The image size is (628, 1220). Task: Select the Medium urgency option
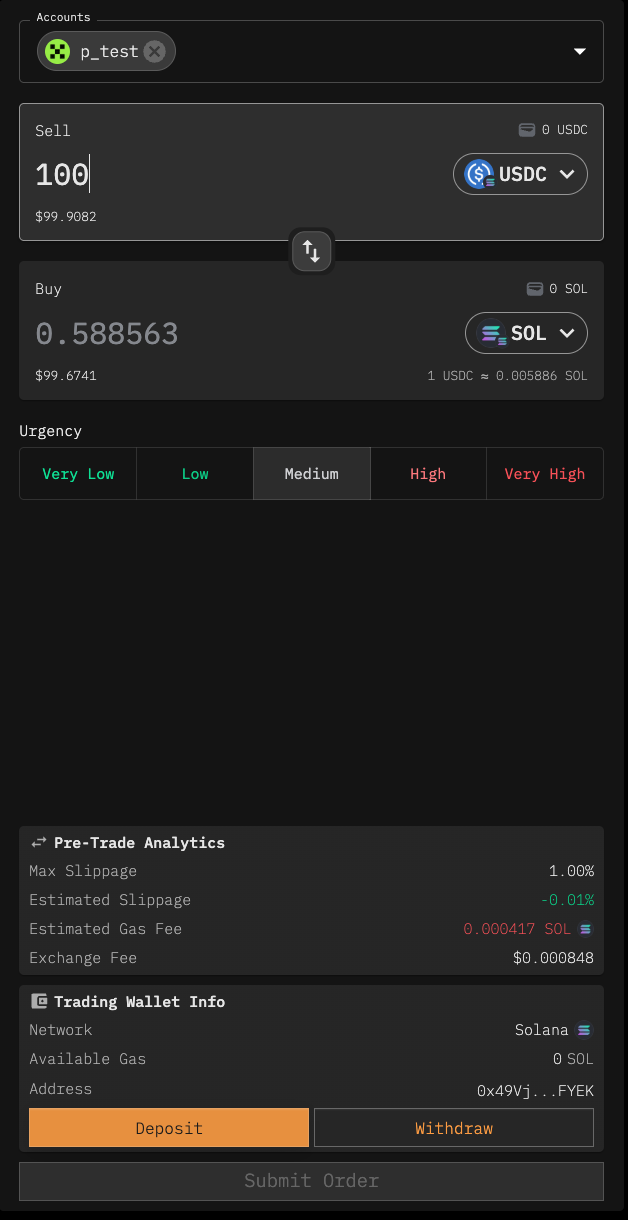(x=311, y=474)
